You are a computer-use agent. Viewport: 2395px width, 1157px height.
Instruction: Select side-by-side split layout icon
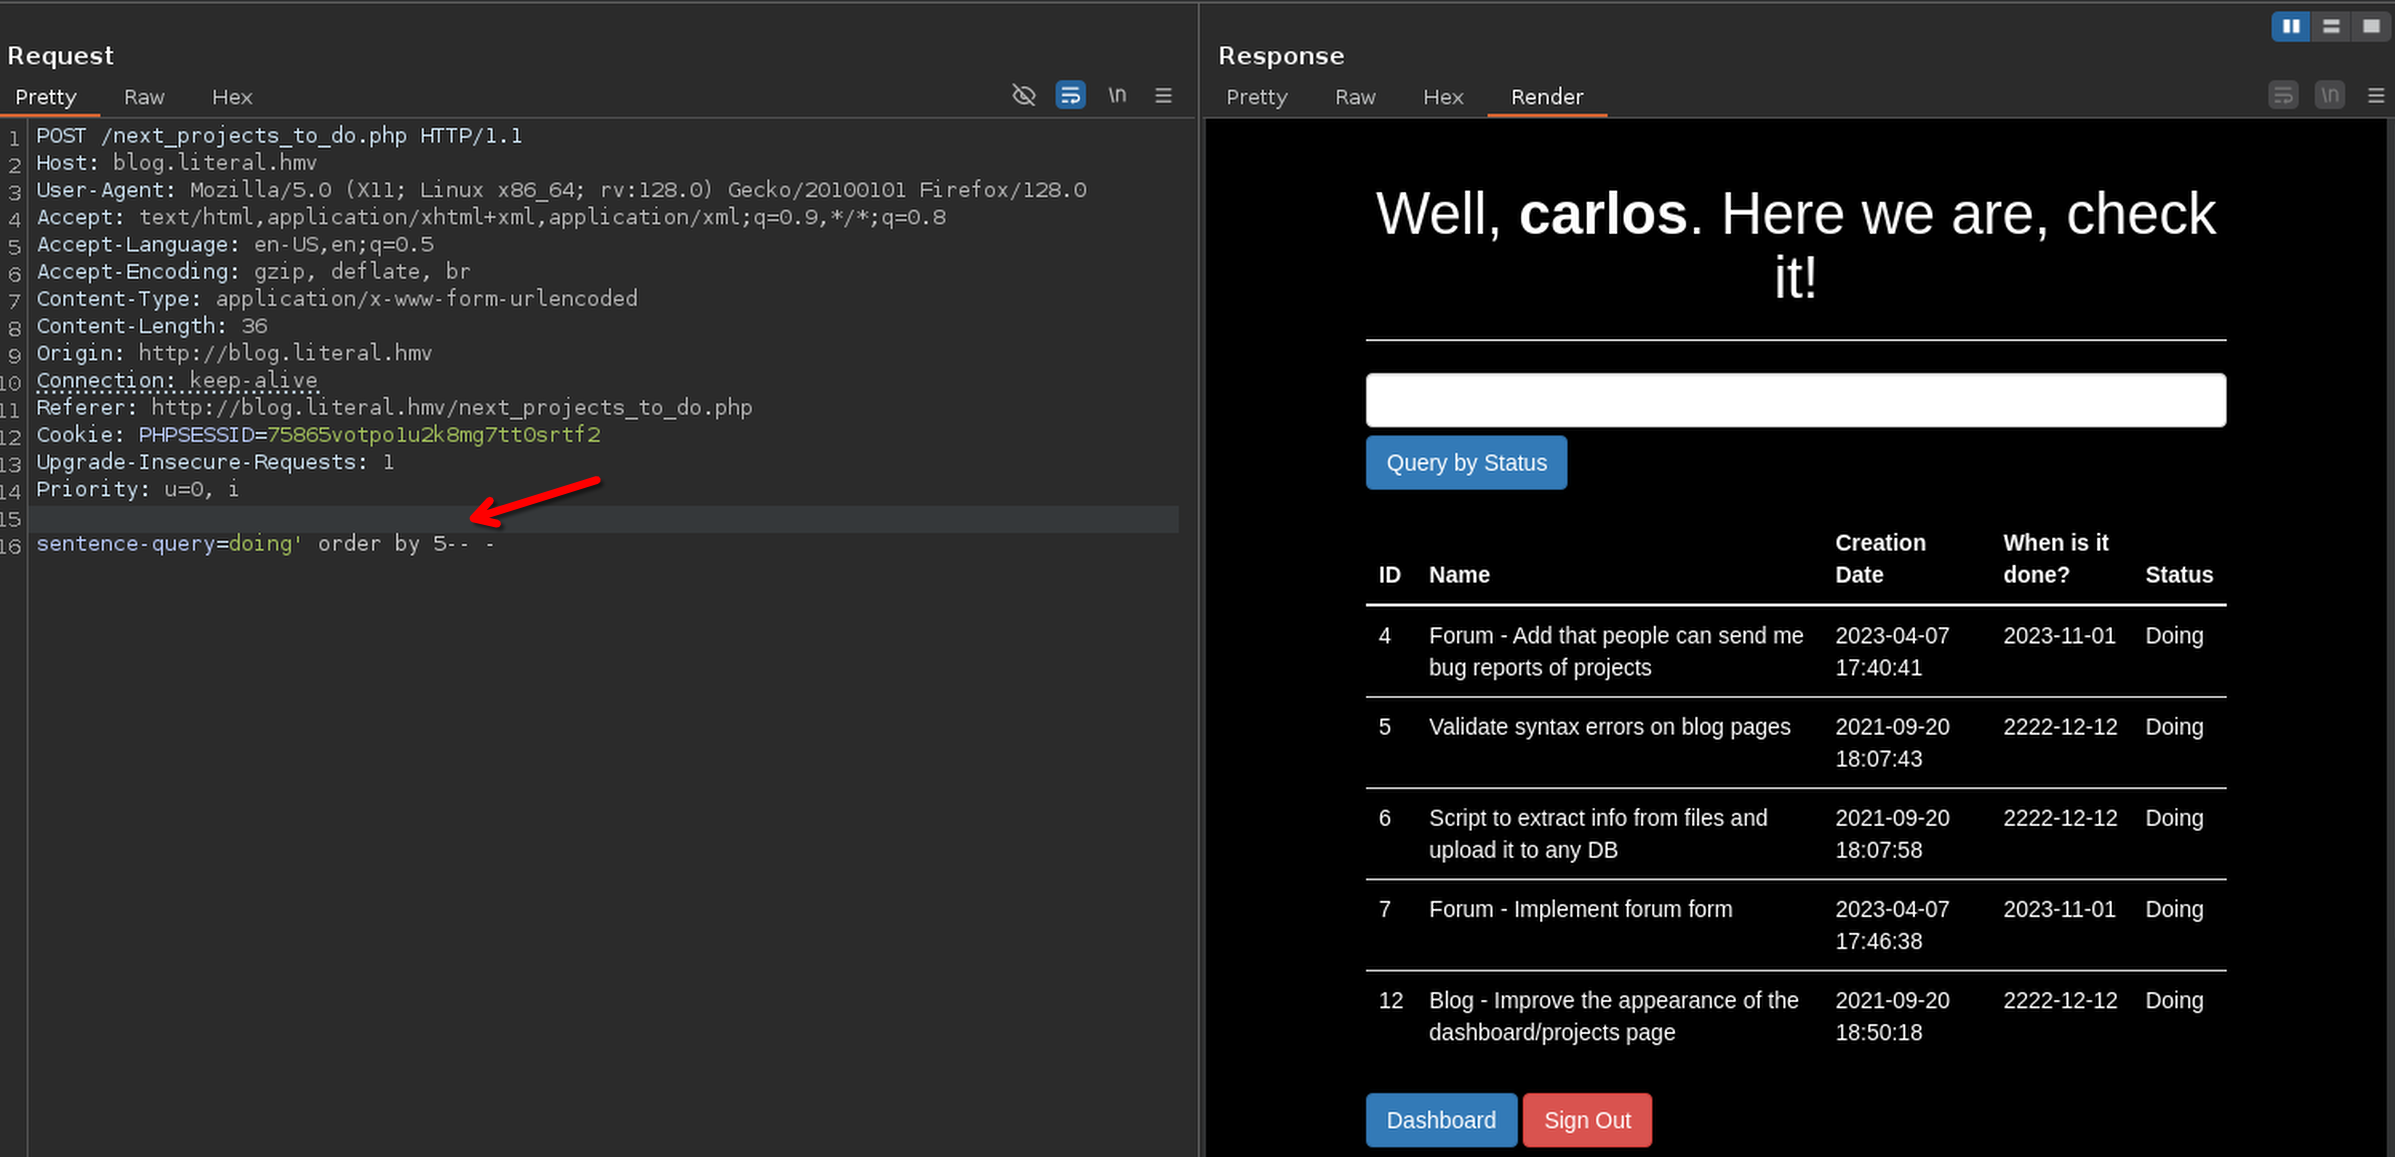click(2290, 26)
